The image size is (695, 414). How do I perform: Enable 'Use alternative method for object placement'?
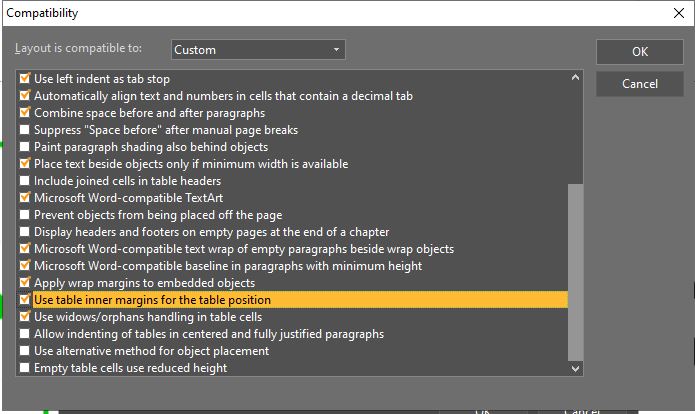click(26, 351)
